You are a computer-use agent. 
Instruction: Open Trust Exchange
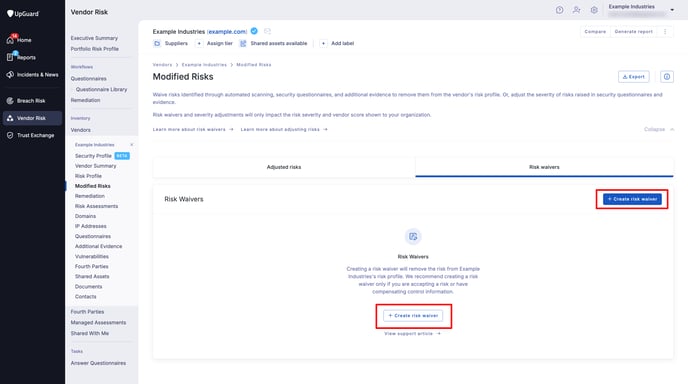pyautogui.click(x=30, y=135)
